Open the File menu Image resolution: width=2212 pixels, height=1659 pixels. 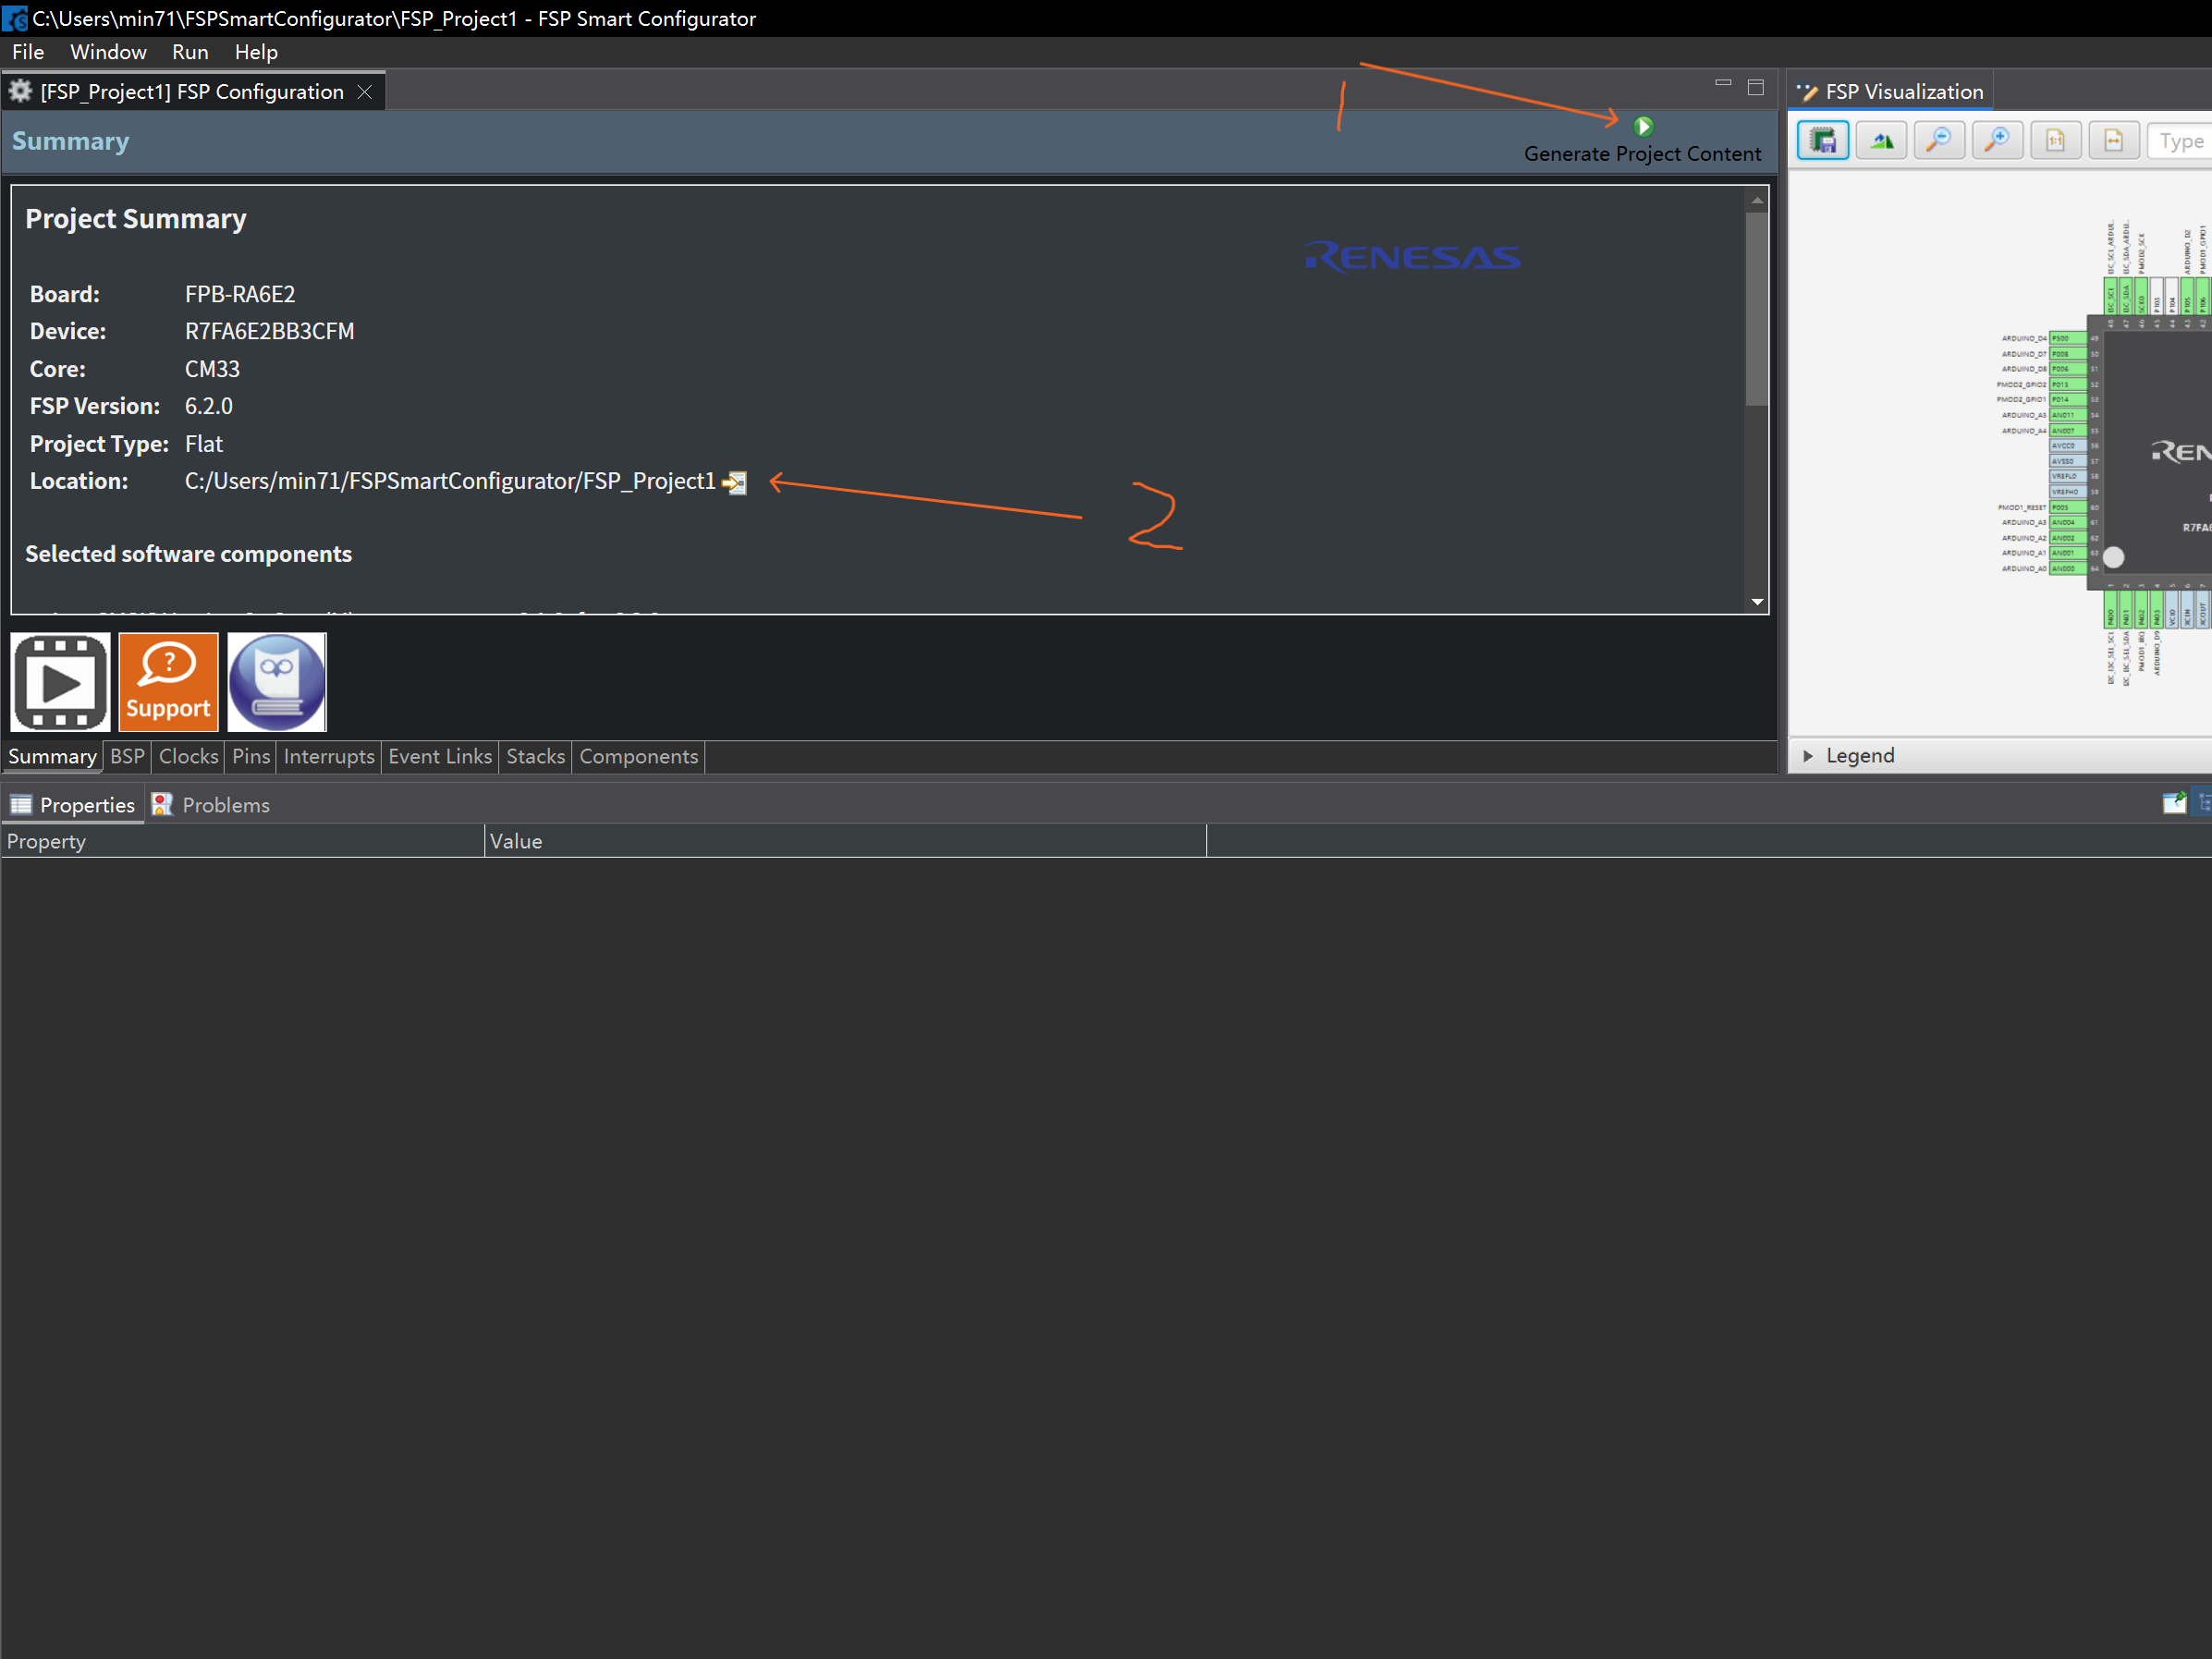pos(28,52)
